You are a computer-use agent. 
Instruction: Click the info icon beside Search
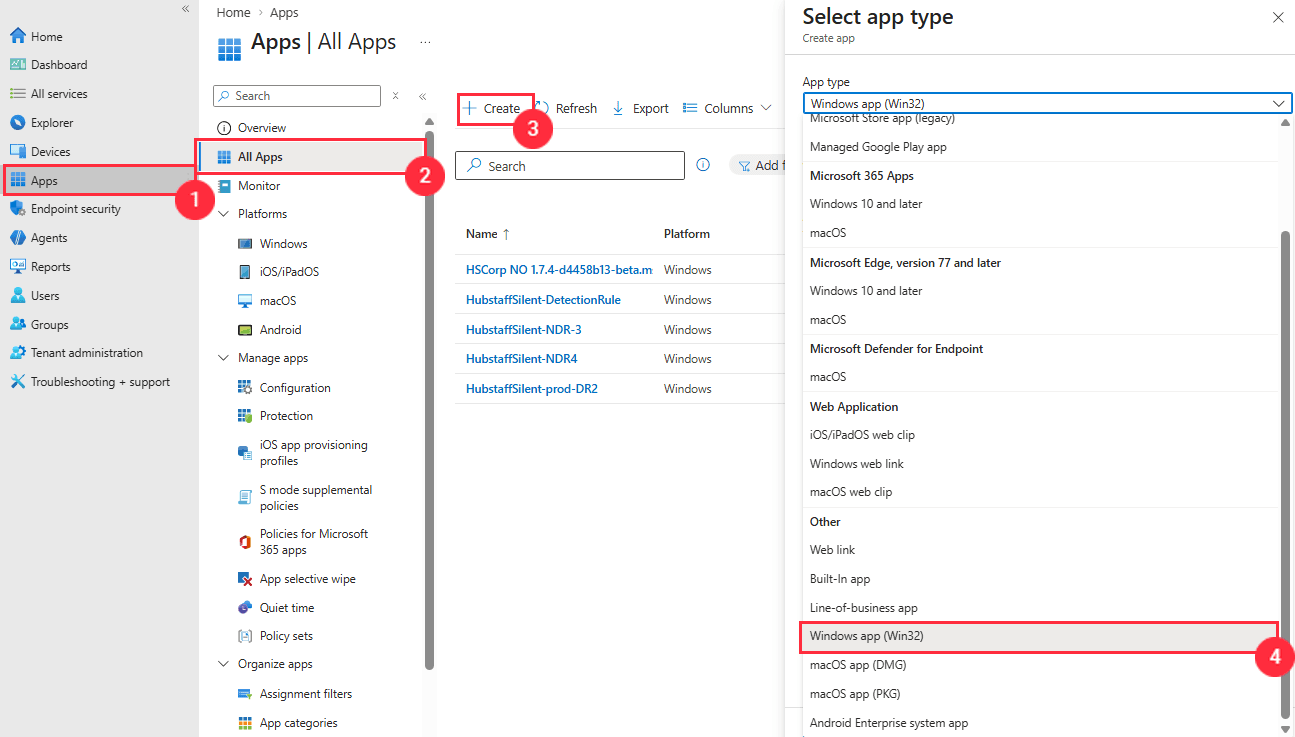tap(703, 165)
